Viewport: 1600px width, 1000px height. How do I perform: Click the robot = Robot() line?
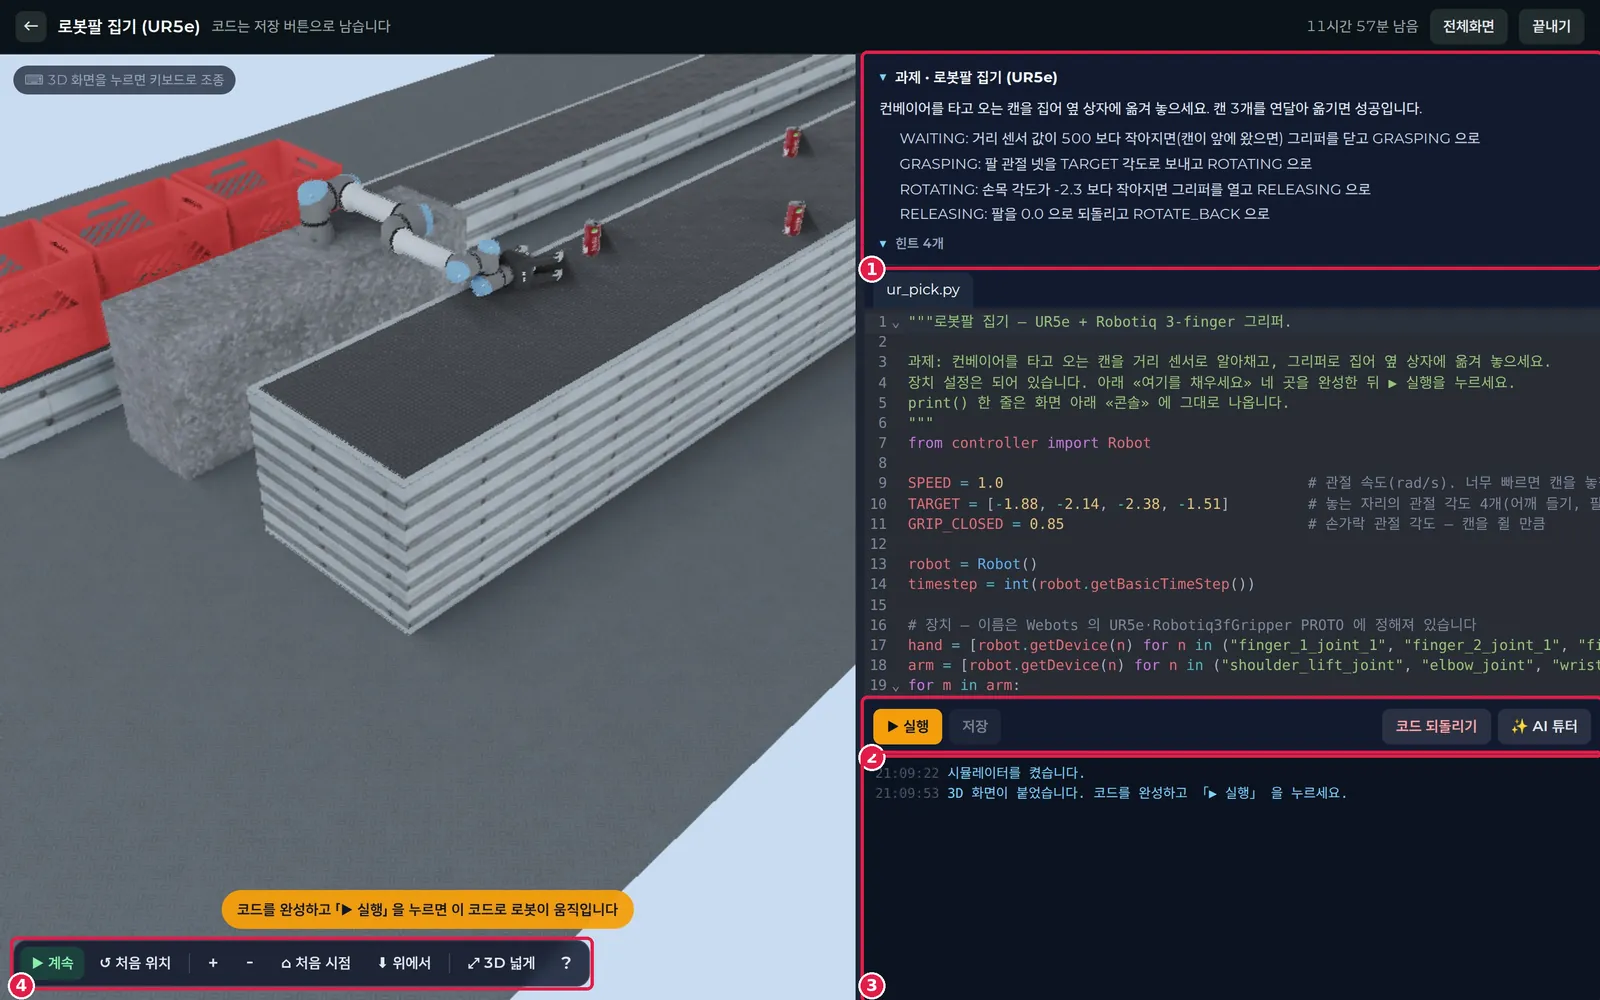coord(972,564)
